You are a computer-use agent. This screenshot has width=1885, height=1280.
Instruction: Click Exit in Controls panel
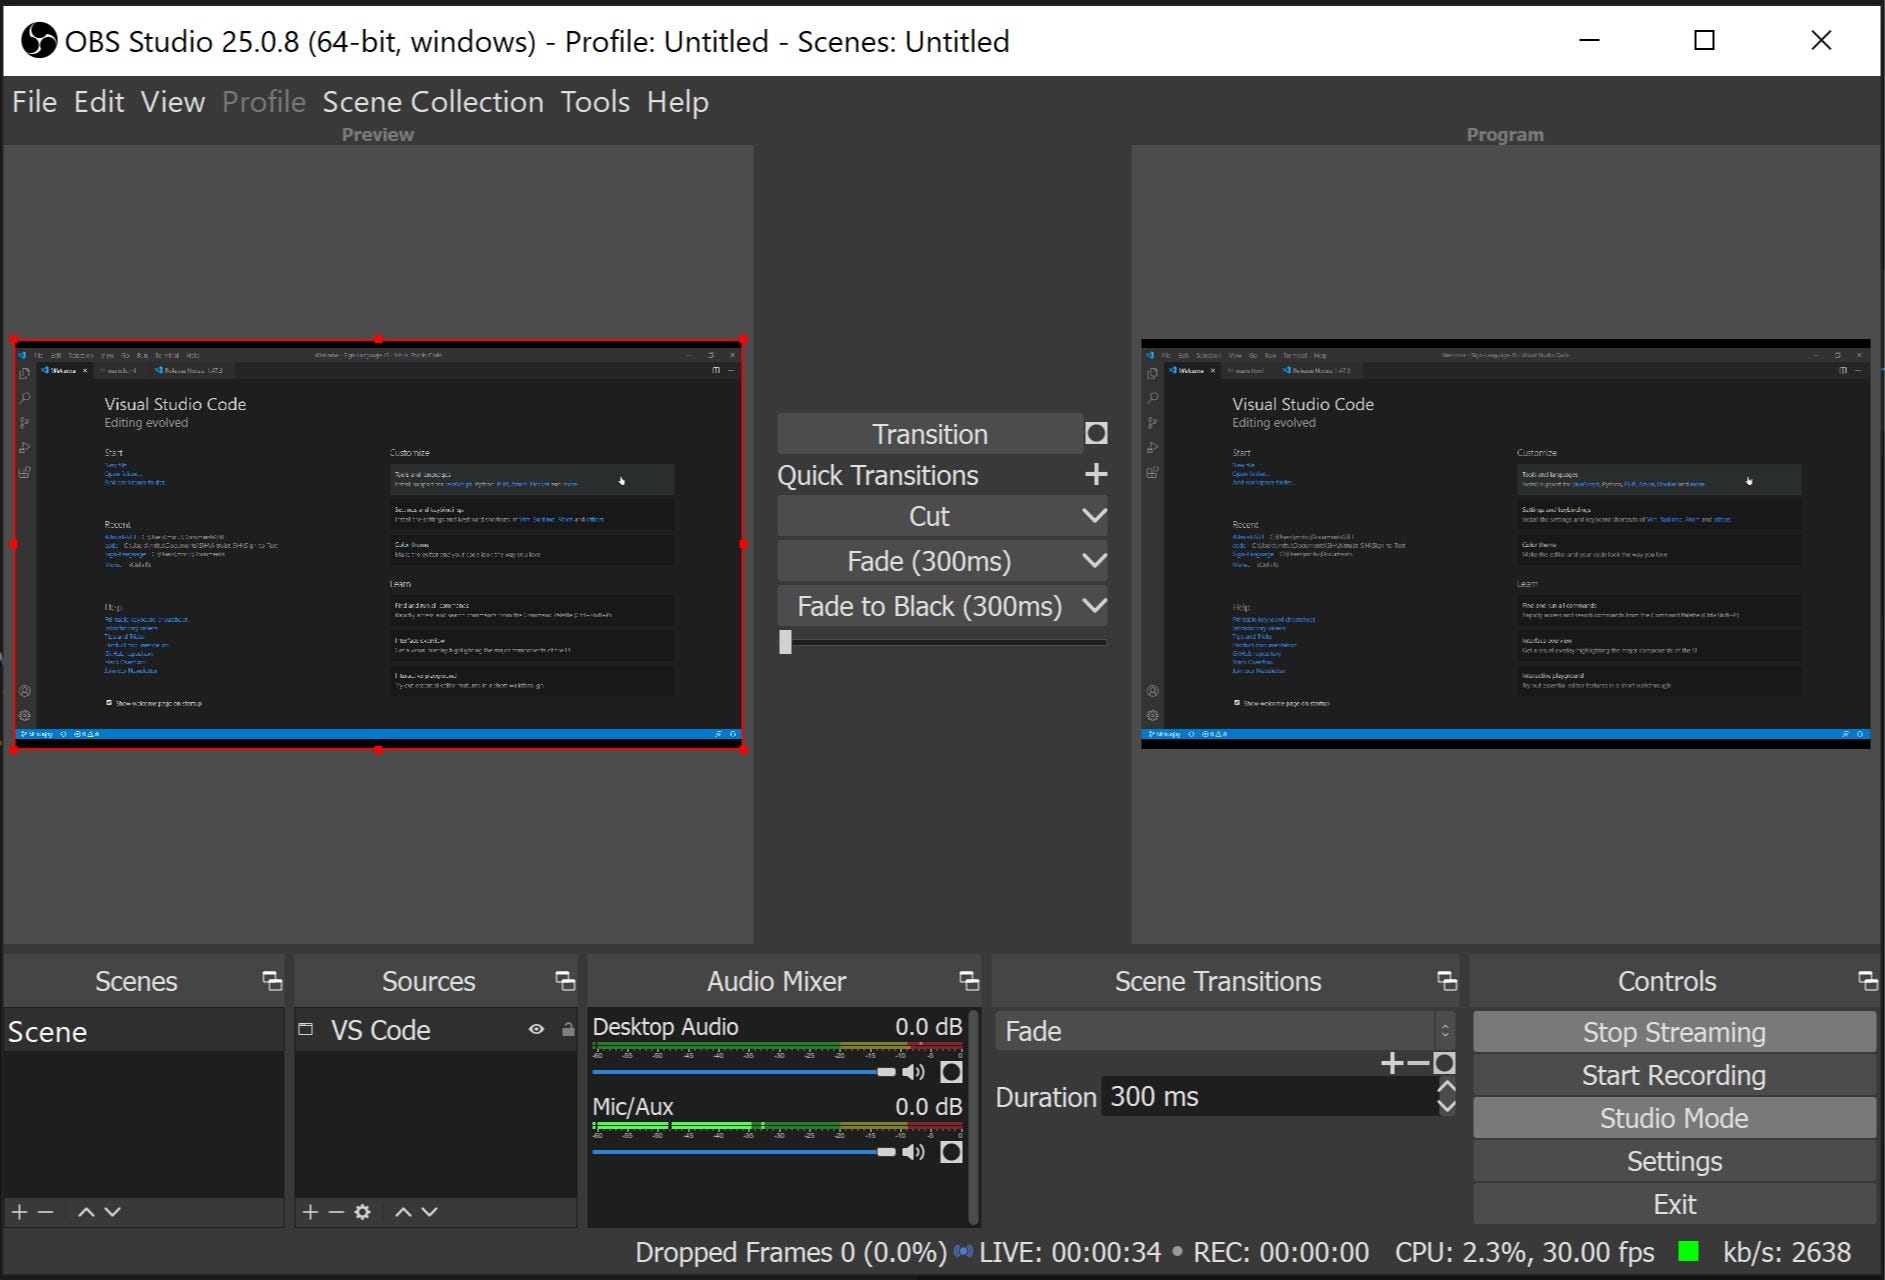[x=1674, y=1204]
